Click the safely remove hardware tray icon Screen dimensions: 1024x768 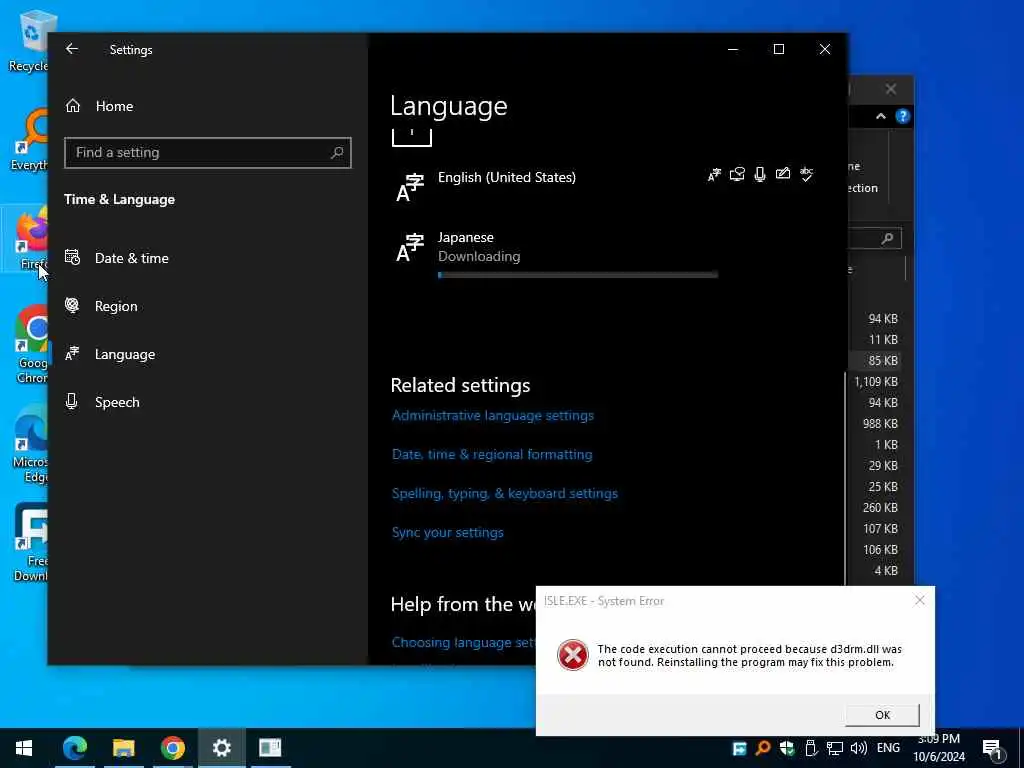click(811, 748)
